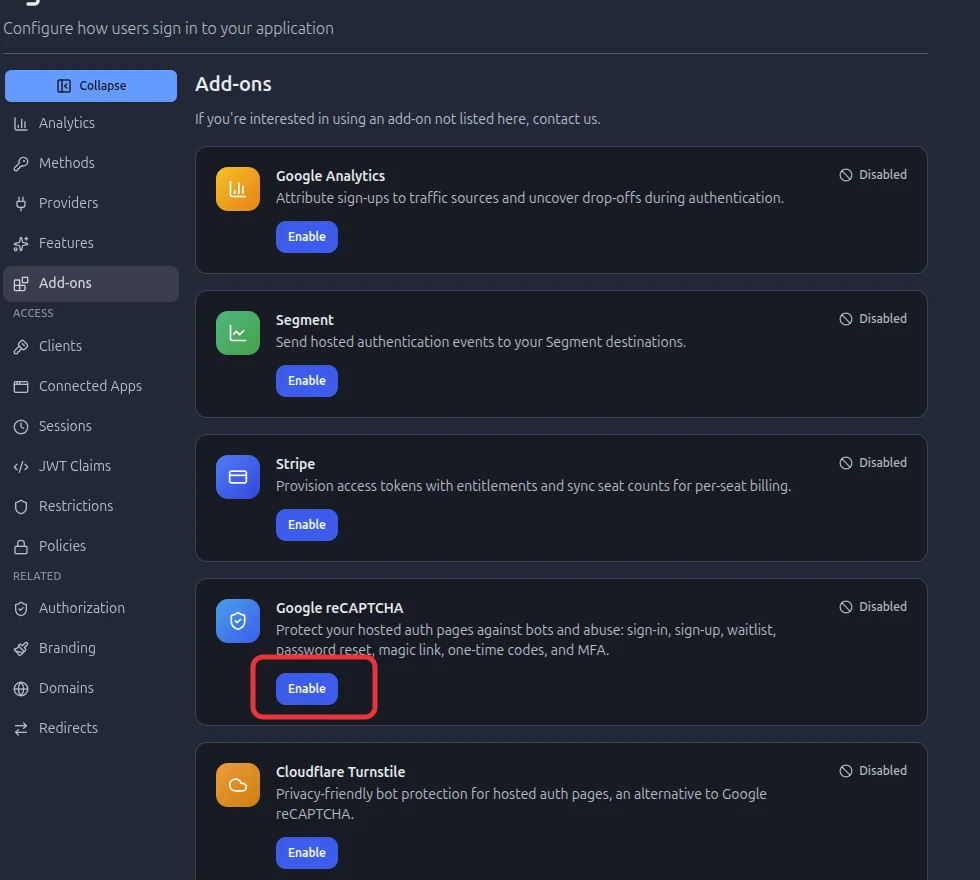
Task: Click the Authorization shield-check icon
Action: click(21, 609)
